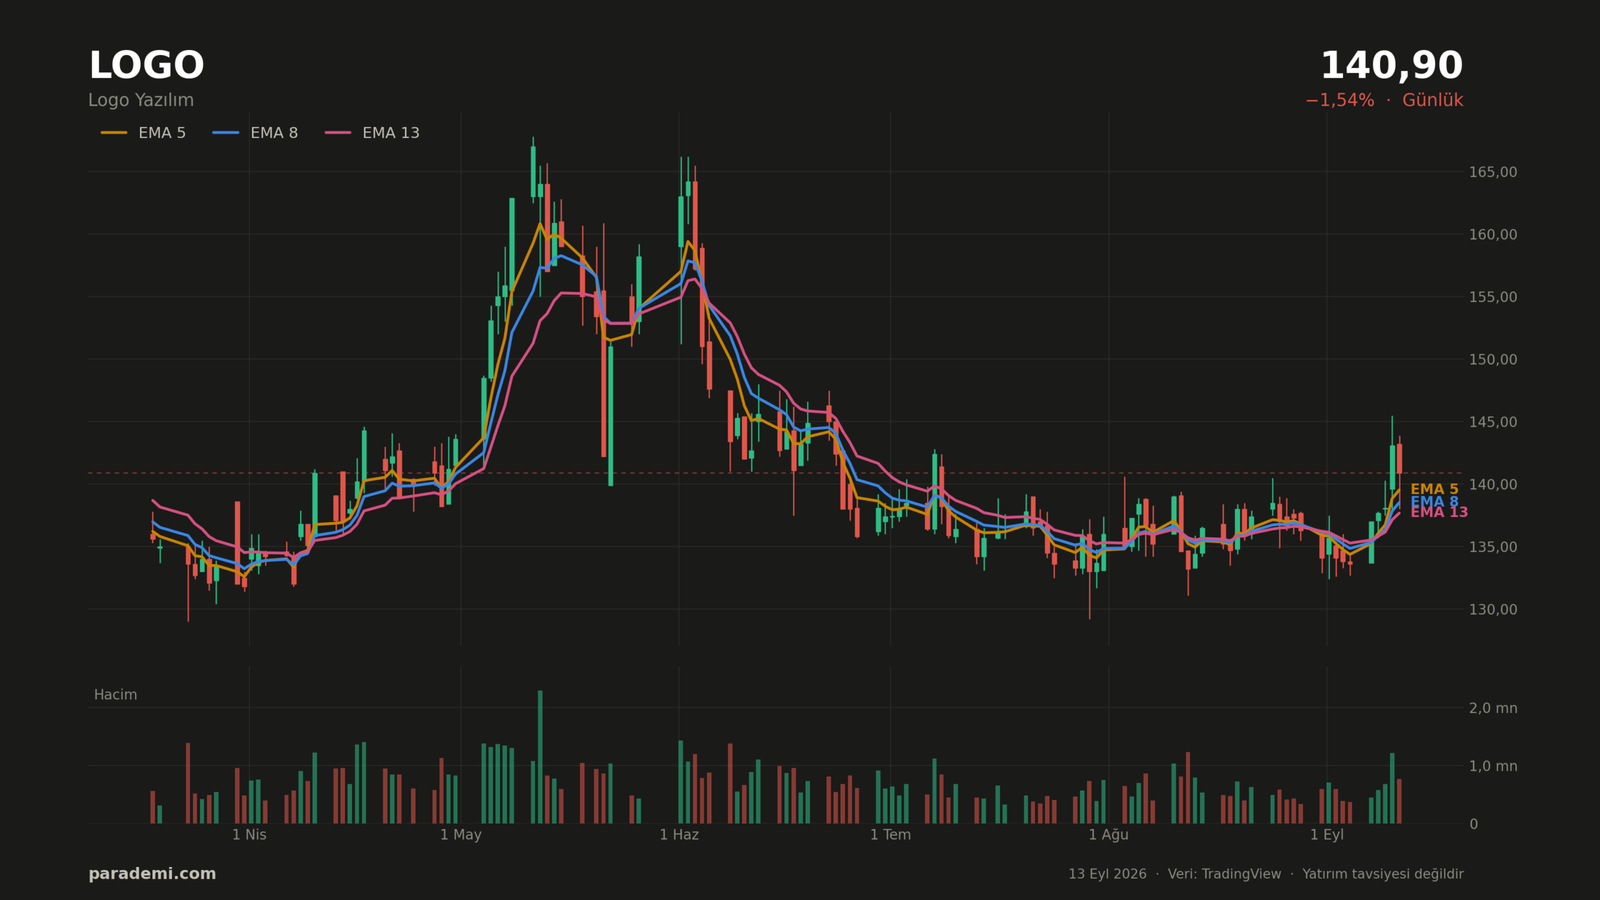The width and height of the screenshot is (1600, 900).
Task: Click the orange EMA 5 end-of-line label
Action: (x=1434, y=490)
